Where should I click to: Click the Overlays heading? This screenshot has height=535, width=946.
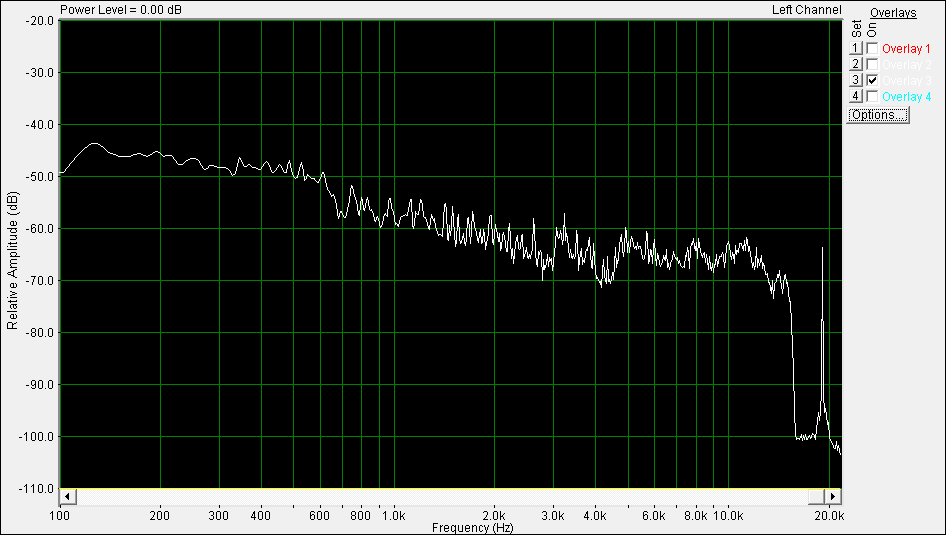[893, 13]
